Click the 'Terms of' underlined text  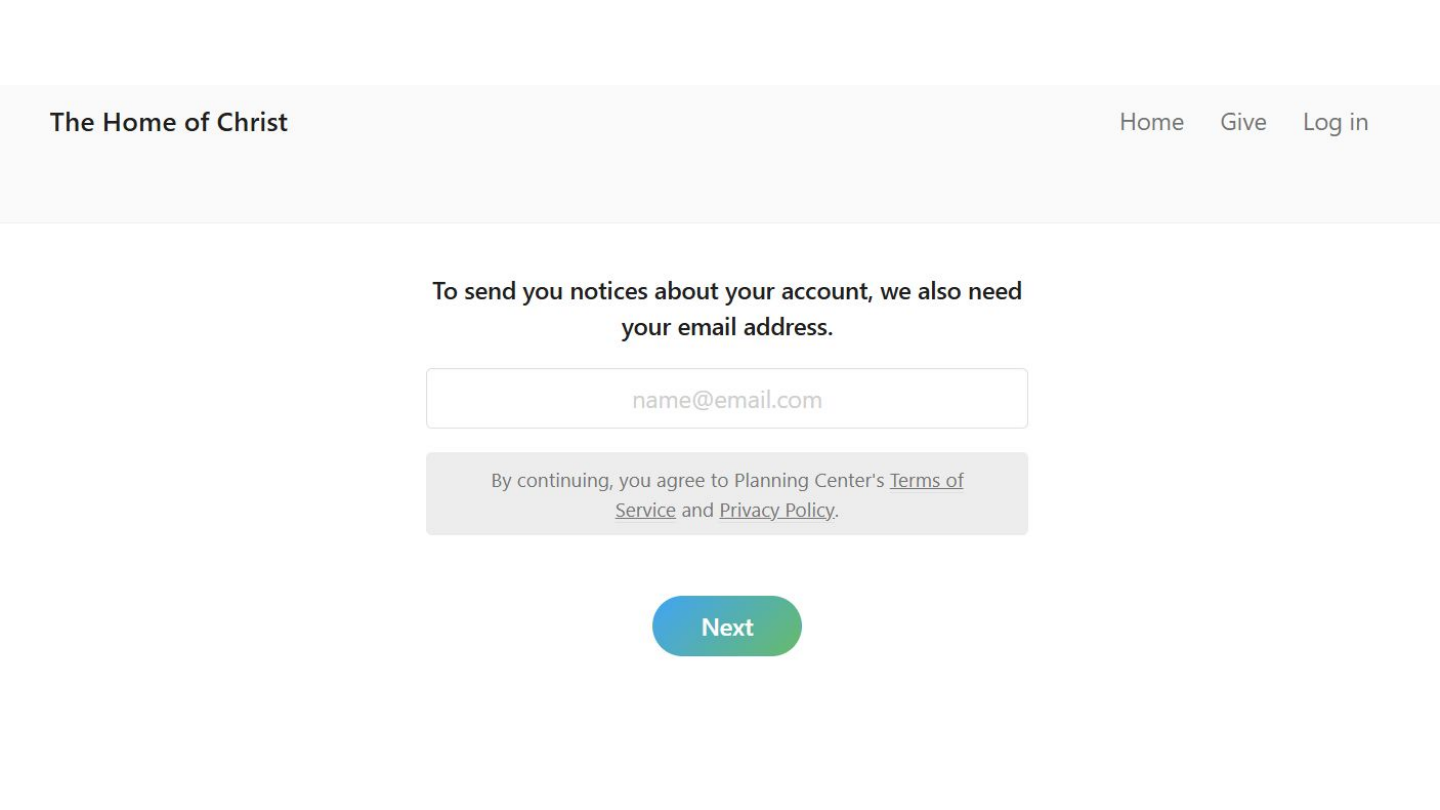click(x=927, y=481)
